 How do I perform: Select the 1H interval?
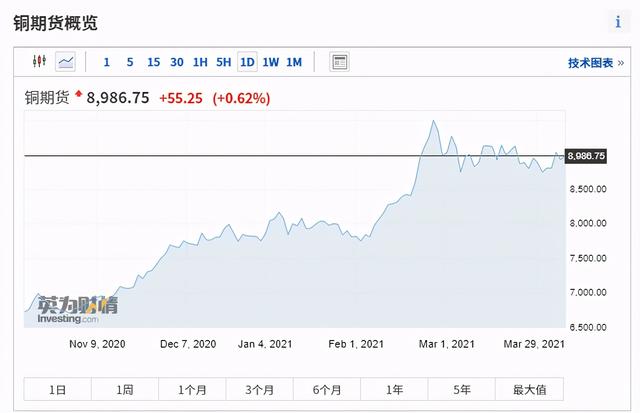[200, 62]
